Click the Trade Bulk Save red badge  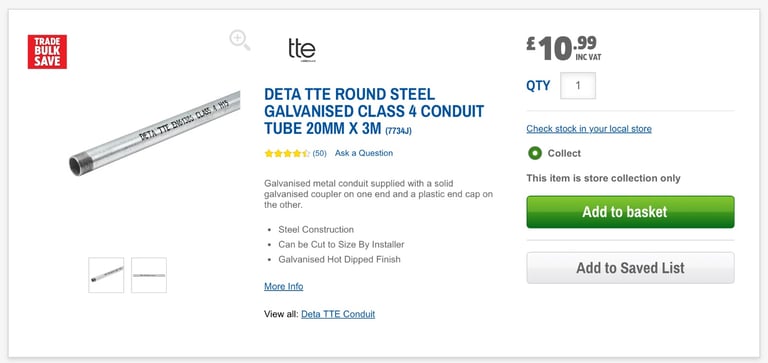[47, 51]
